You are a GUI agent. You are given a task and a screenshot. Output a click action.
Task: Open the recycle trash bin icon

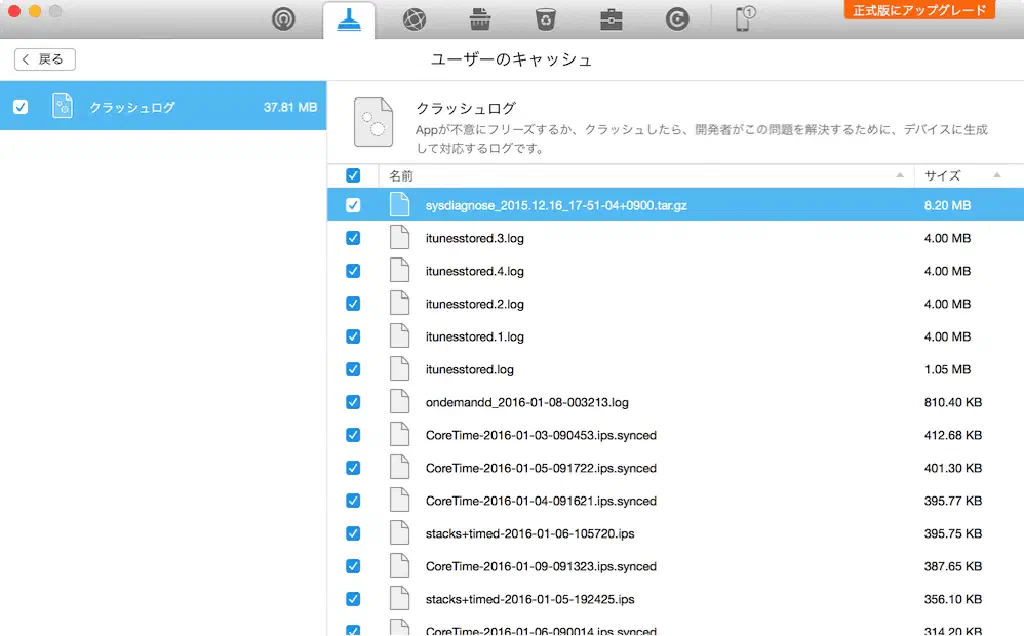(545, 19)
